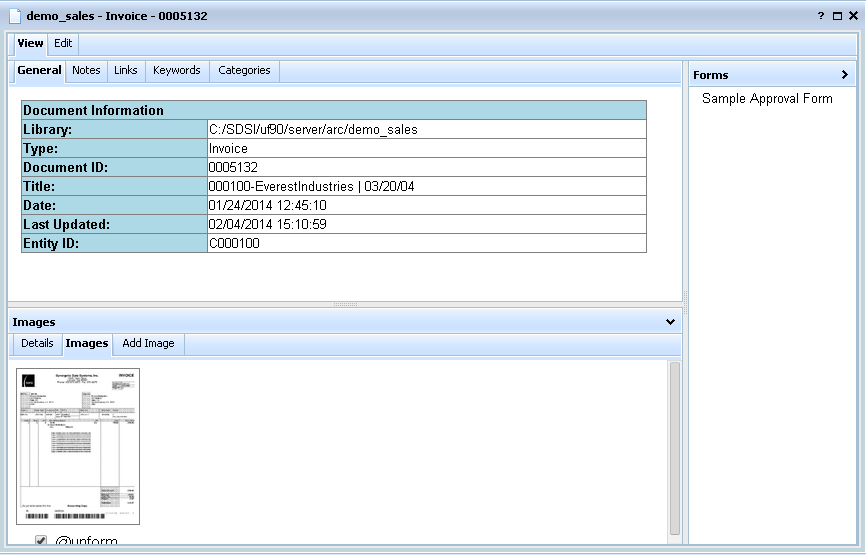Open the invoice thumbnail image
866x555 pixels.
coord(78,446)
